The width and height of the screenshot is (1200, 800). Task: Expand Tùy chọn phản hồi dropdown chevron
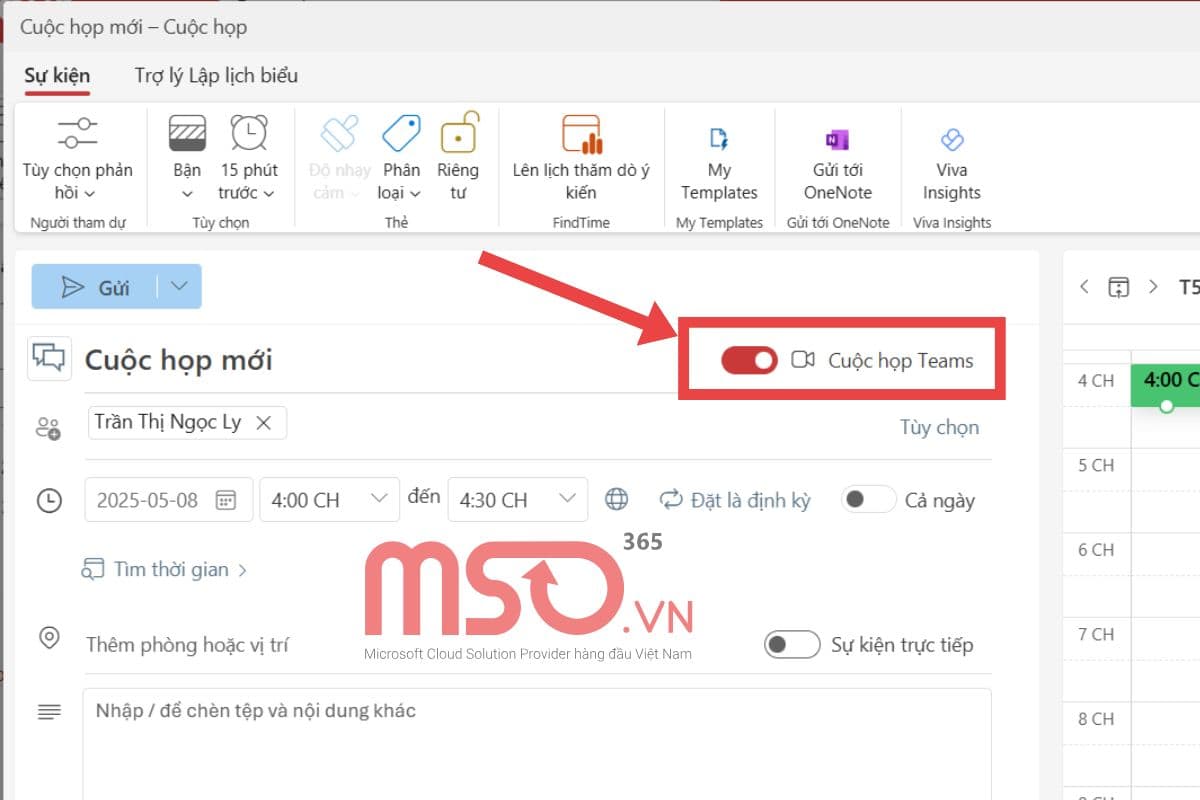tap(90, 194)
